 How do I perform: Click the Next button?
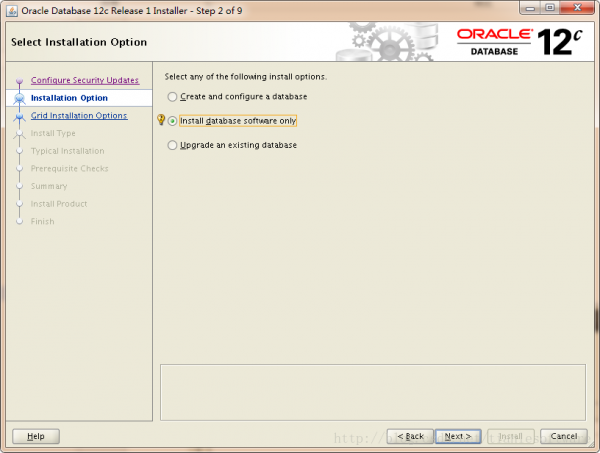[458, 436]
